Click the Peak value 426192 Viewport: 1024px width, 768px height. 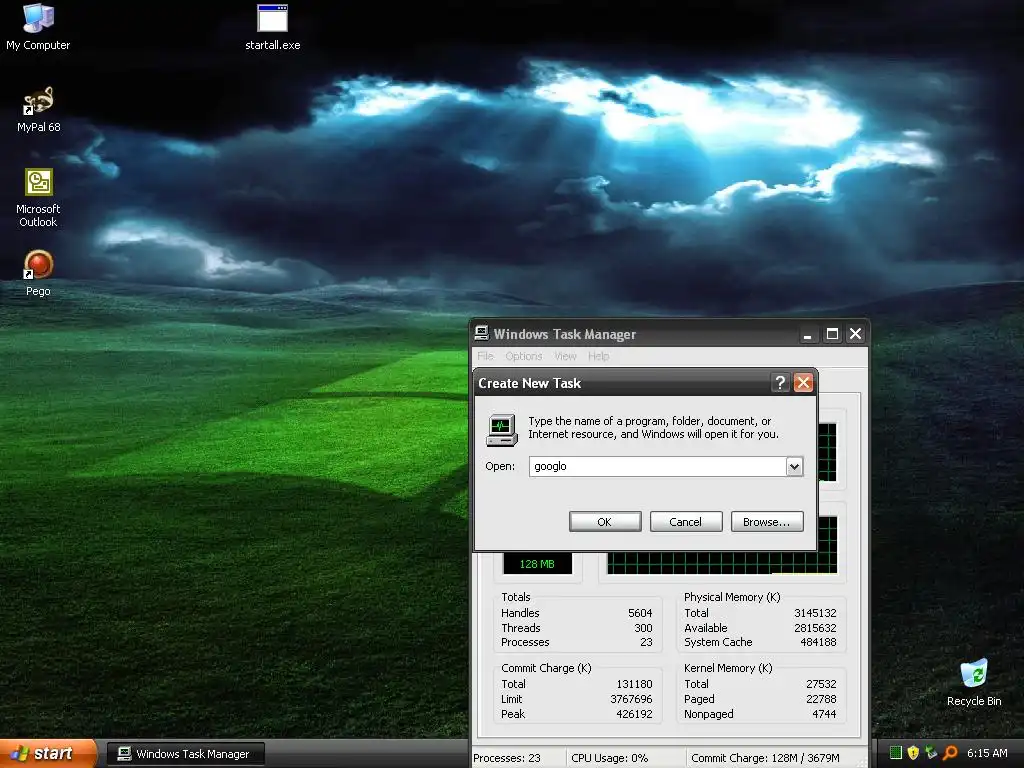(634, 714)
